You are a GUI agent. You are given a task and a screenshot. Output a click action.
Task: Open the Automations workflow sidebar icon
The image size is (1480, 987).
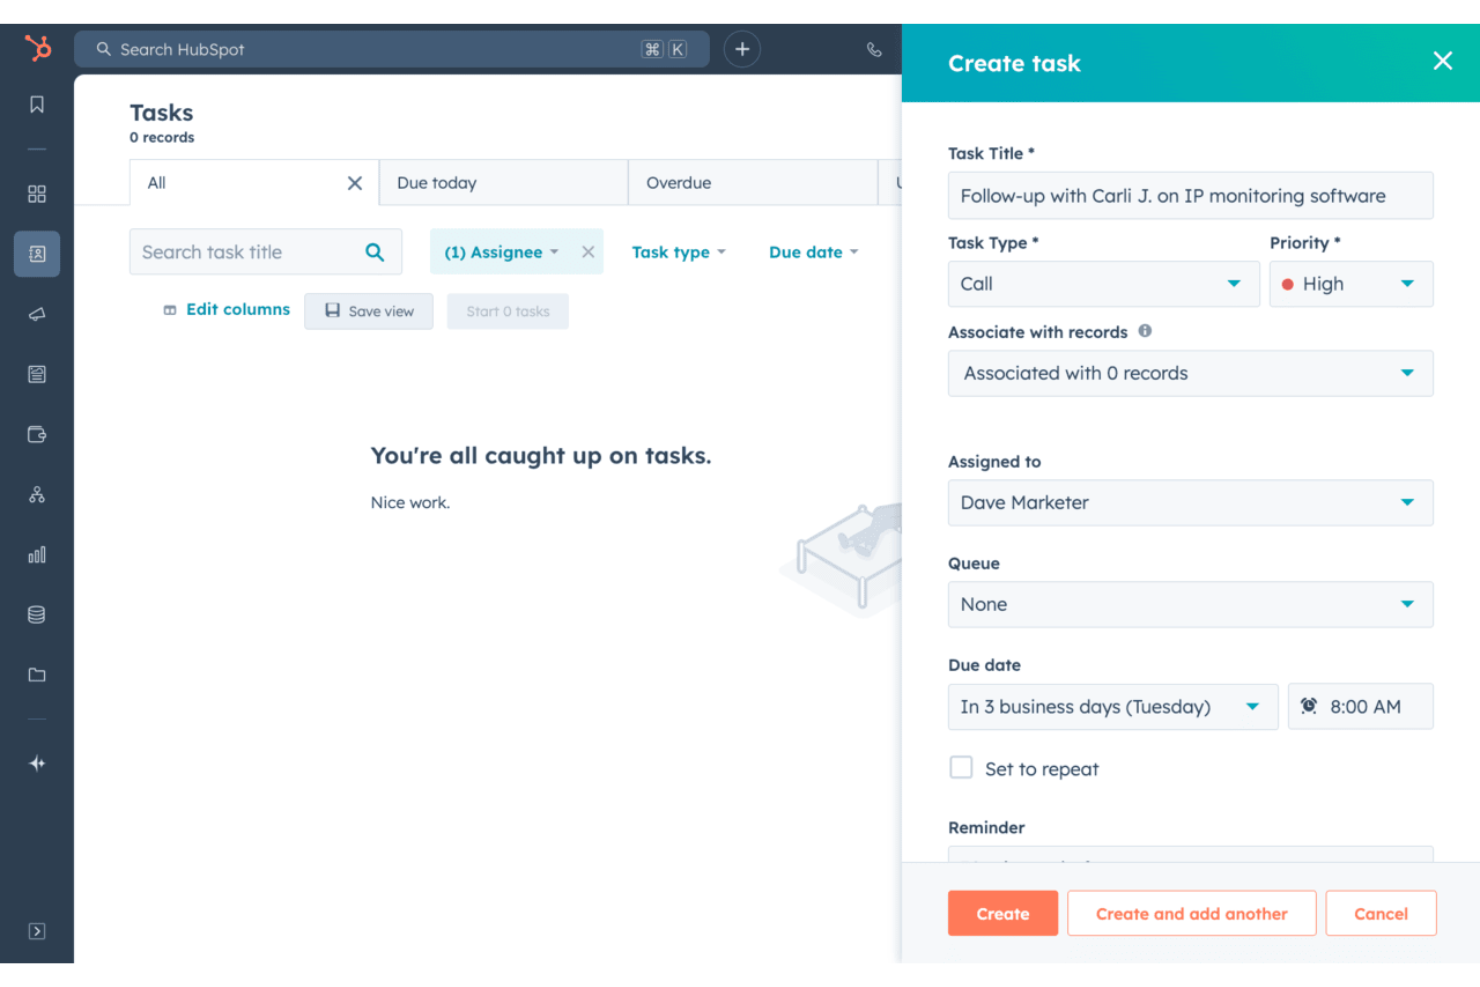[x=36, y=493]
